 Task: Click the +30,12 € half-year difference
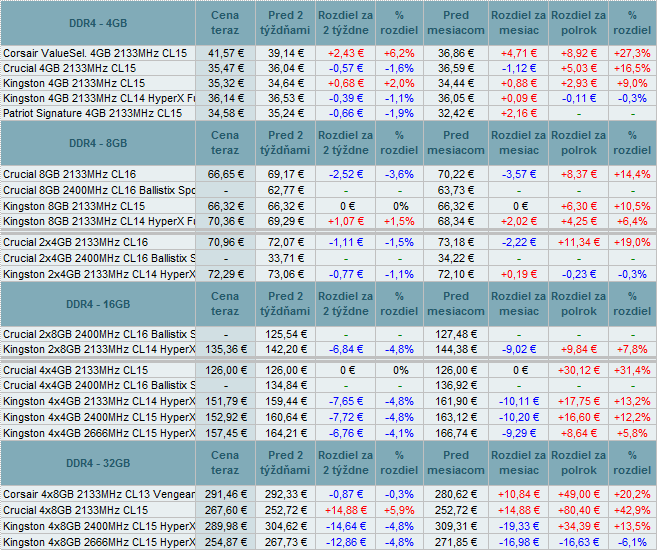[x=579, y=370]
